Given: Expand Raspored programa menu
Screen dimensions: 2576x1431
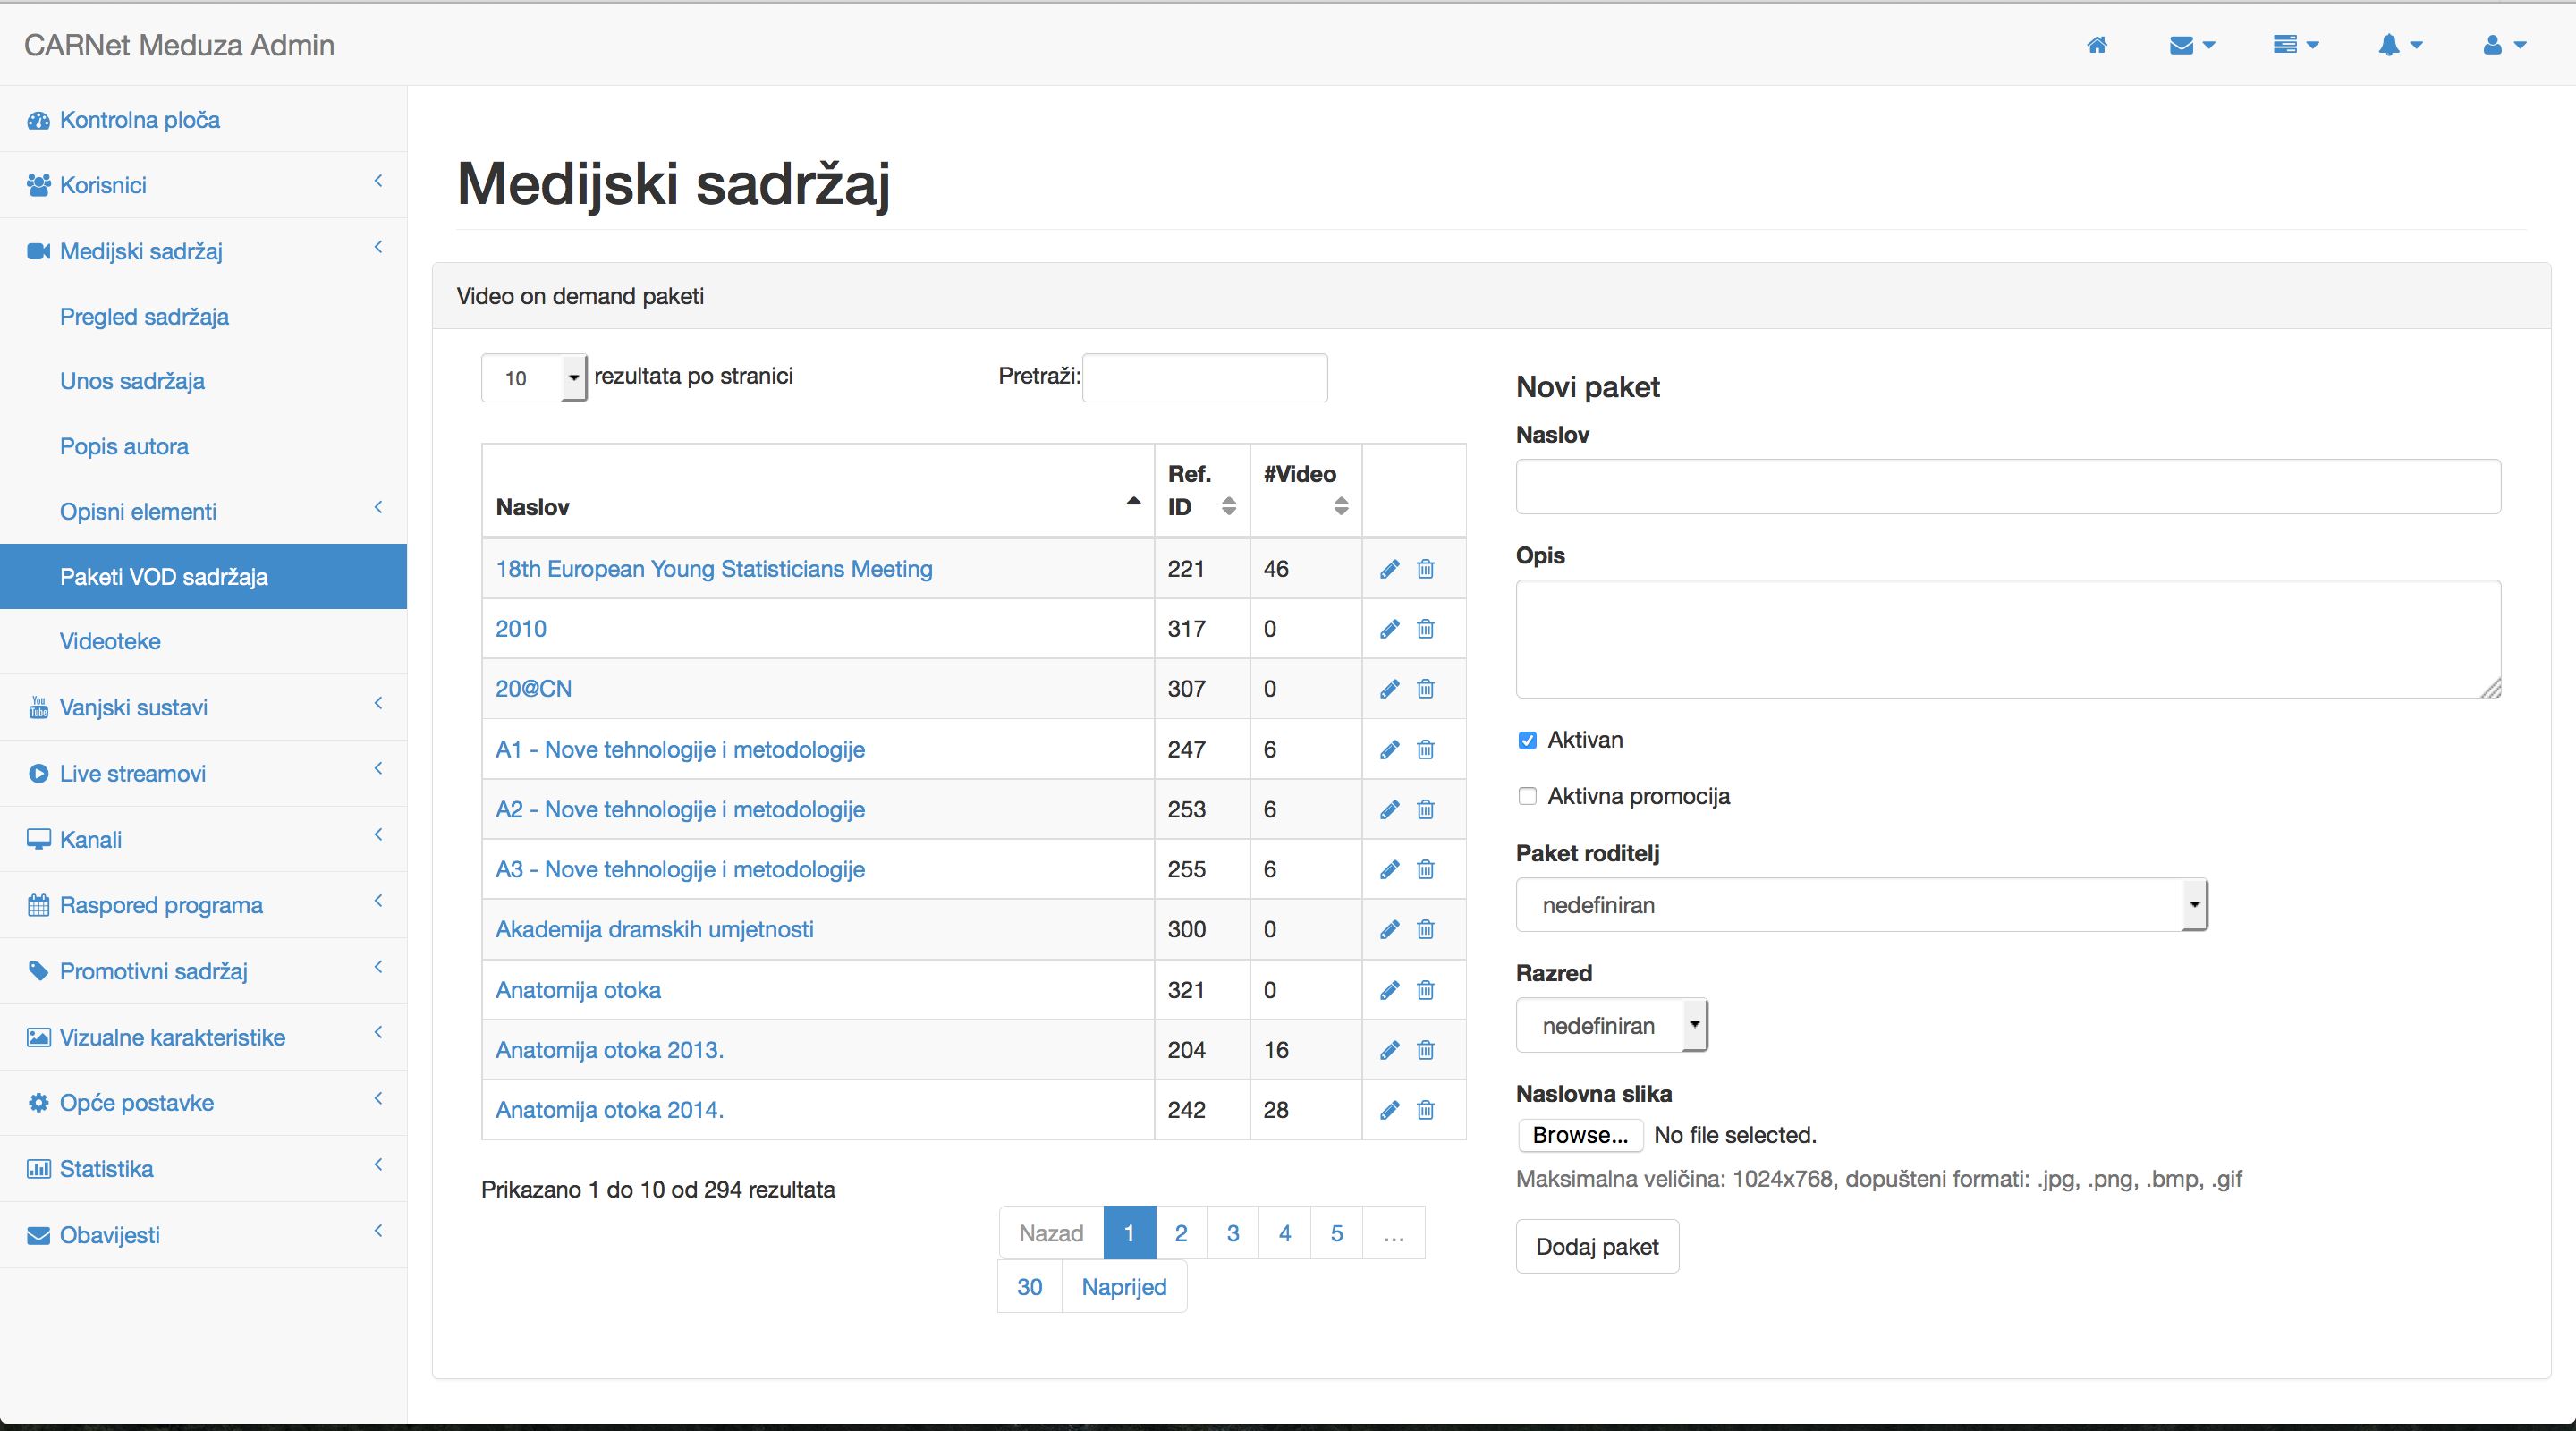Looking at the screenshot, I should (203, 906).
